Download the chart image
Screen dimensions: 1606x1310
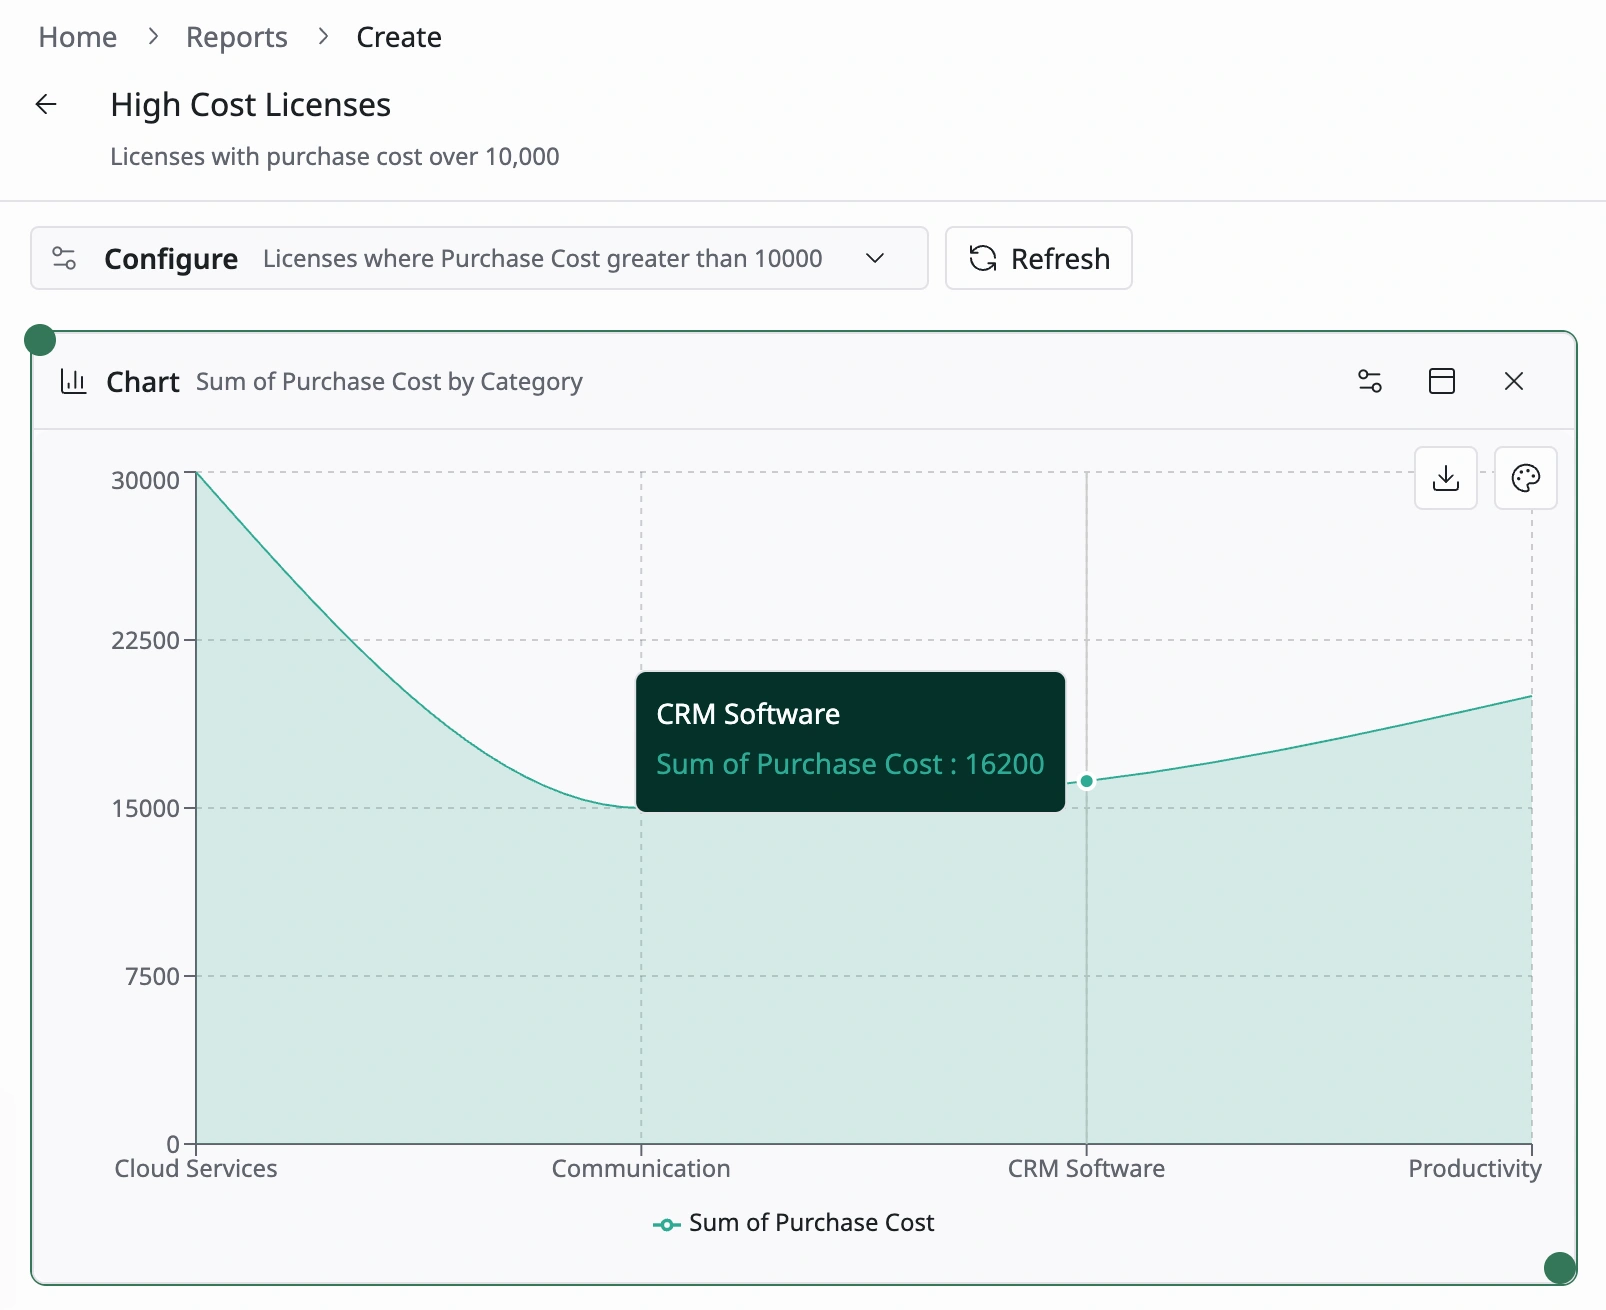(1446, 478)
